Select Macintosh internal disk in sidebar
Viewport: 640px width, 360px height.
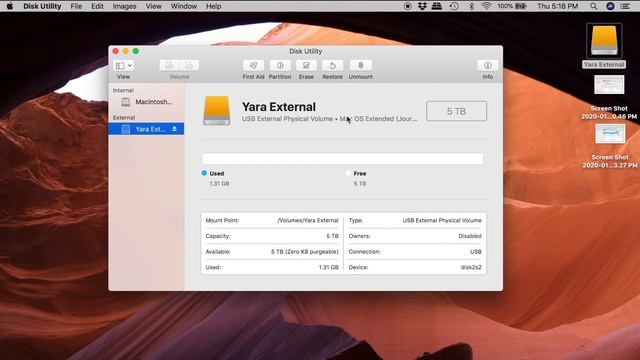[147, 102]
